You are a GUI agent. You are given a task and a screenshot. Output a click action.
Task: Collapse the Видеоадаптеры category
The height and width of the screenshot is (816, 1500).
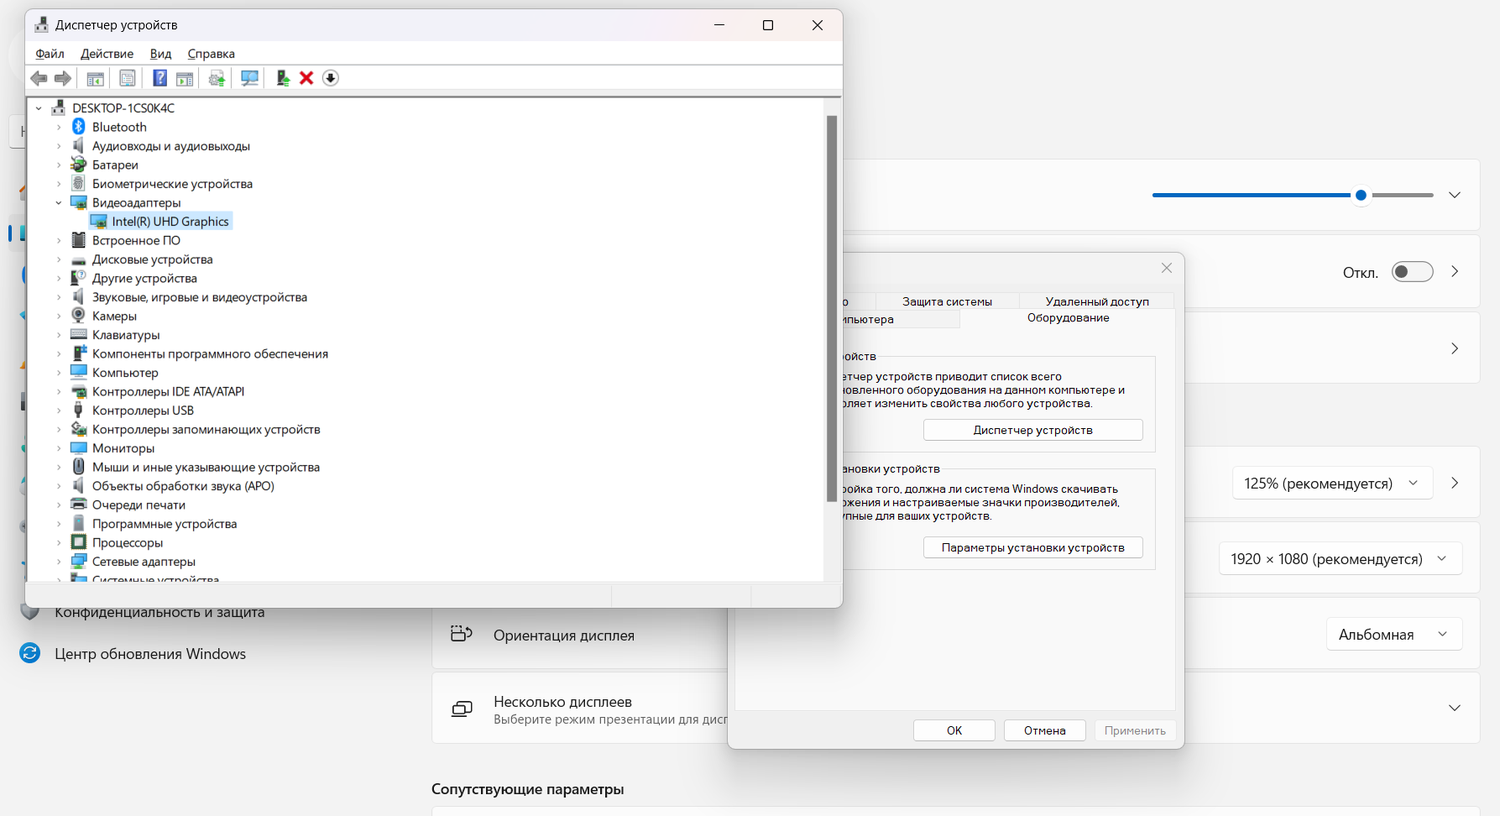pyautogui.click(x=58, y=203)
